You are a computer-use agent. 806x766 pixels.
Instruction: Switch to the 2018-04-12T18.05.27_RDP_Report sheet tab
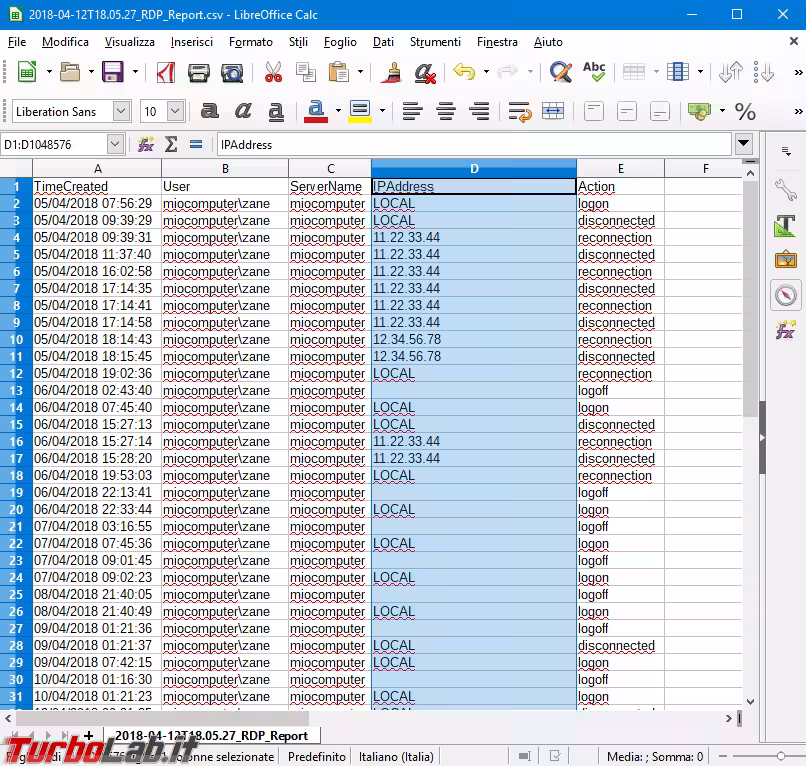[204, 736]
